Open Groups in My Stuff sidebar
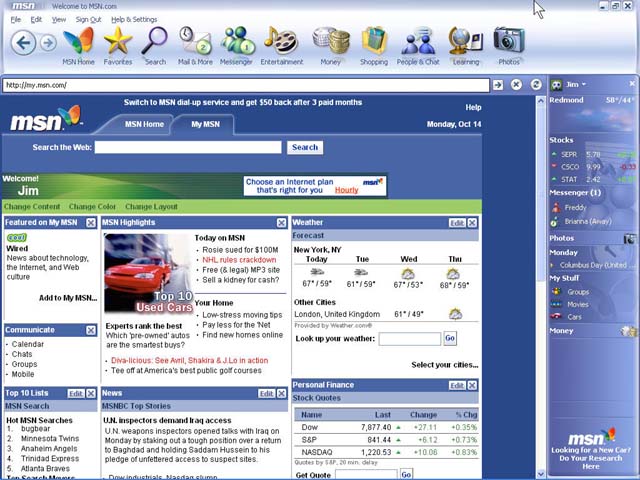640x480 pixels. pyautogui.click(x=571, y=292)
